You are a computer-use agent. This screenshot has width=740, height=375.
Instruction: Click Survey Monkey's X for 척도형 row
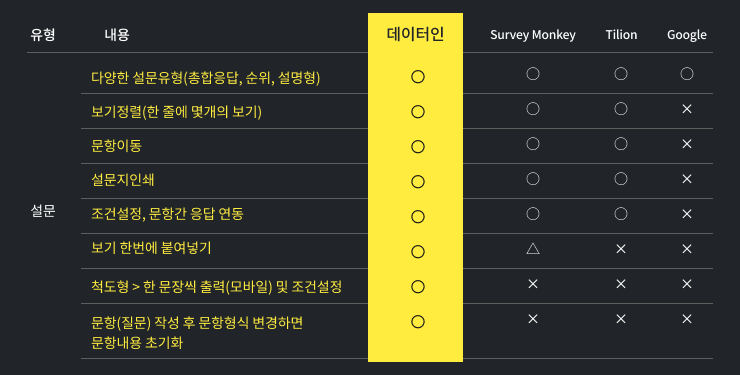tap(533, 283)
